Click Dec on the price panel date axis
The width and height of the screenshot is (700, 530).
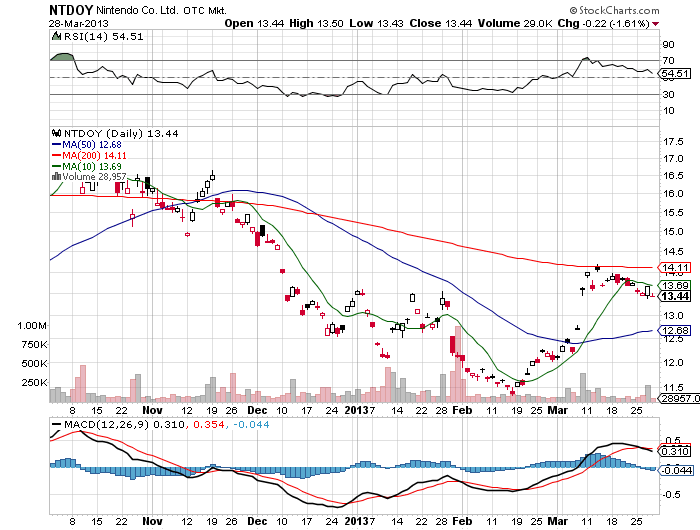[257, 410]
